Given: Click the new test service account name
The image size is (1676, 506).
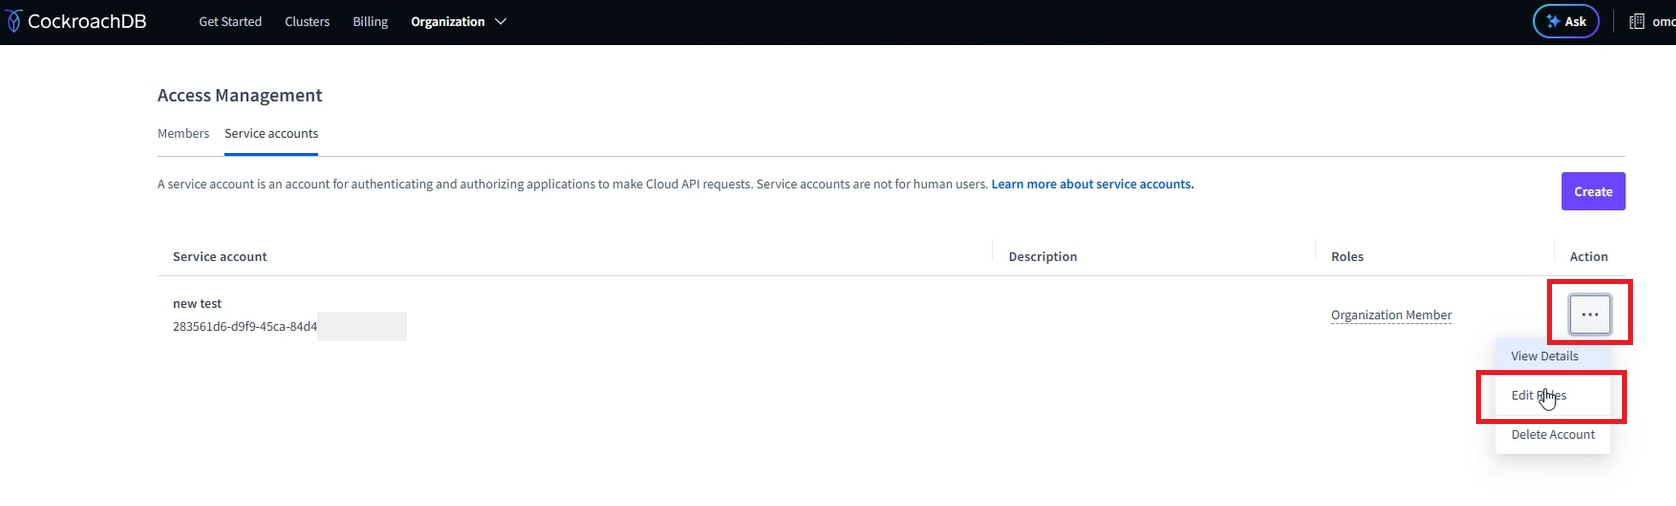Looking at the screenshot, I should click(x=197, y=303).
